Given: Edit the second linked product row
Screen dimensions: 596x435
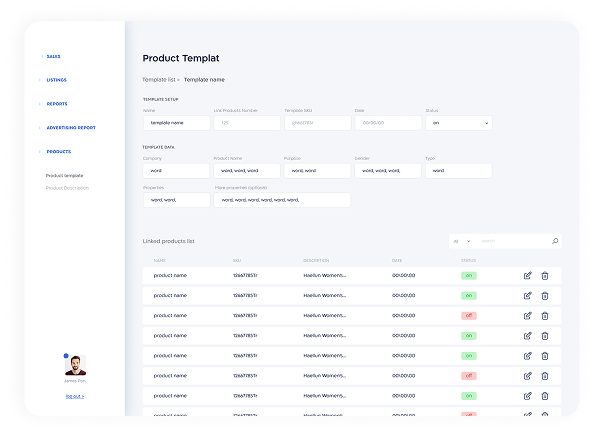Looking at the screenshot, I should 527,295.
